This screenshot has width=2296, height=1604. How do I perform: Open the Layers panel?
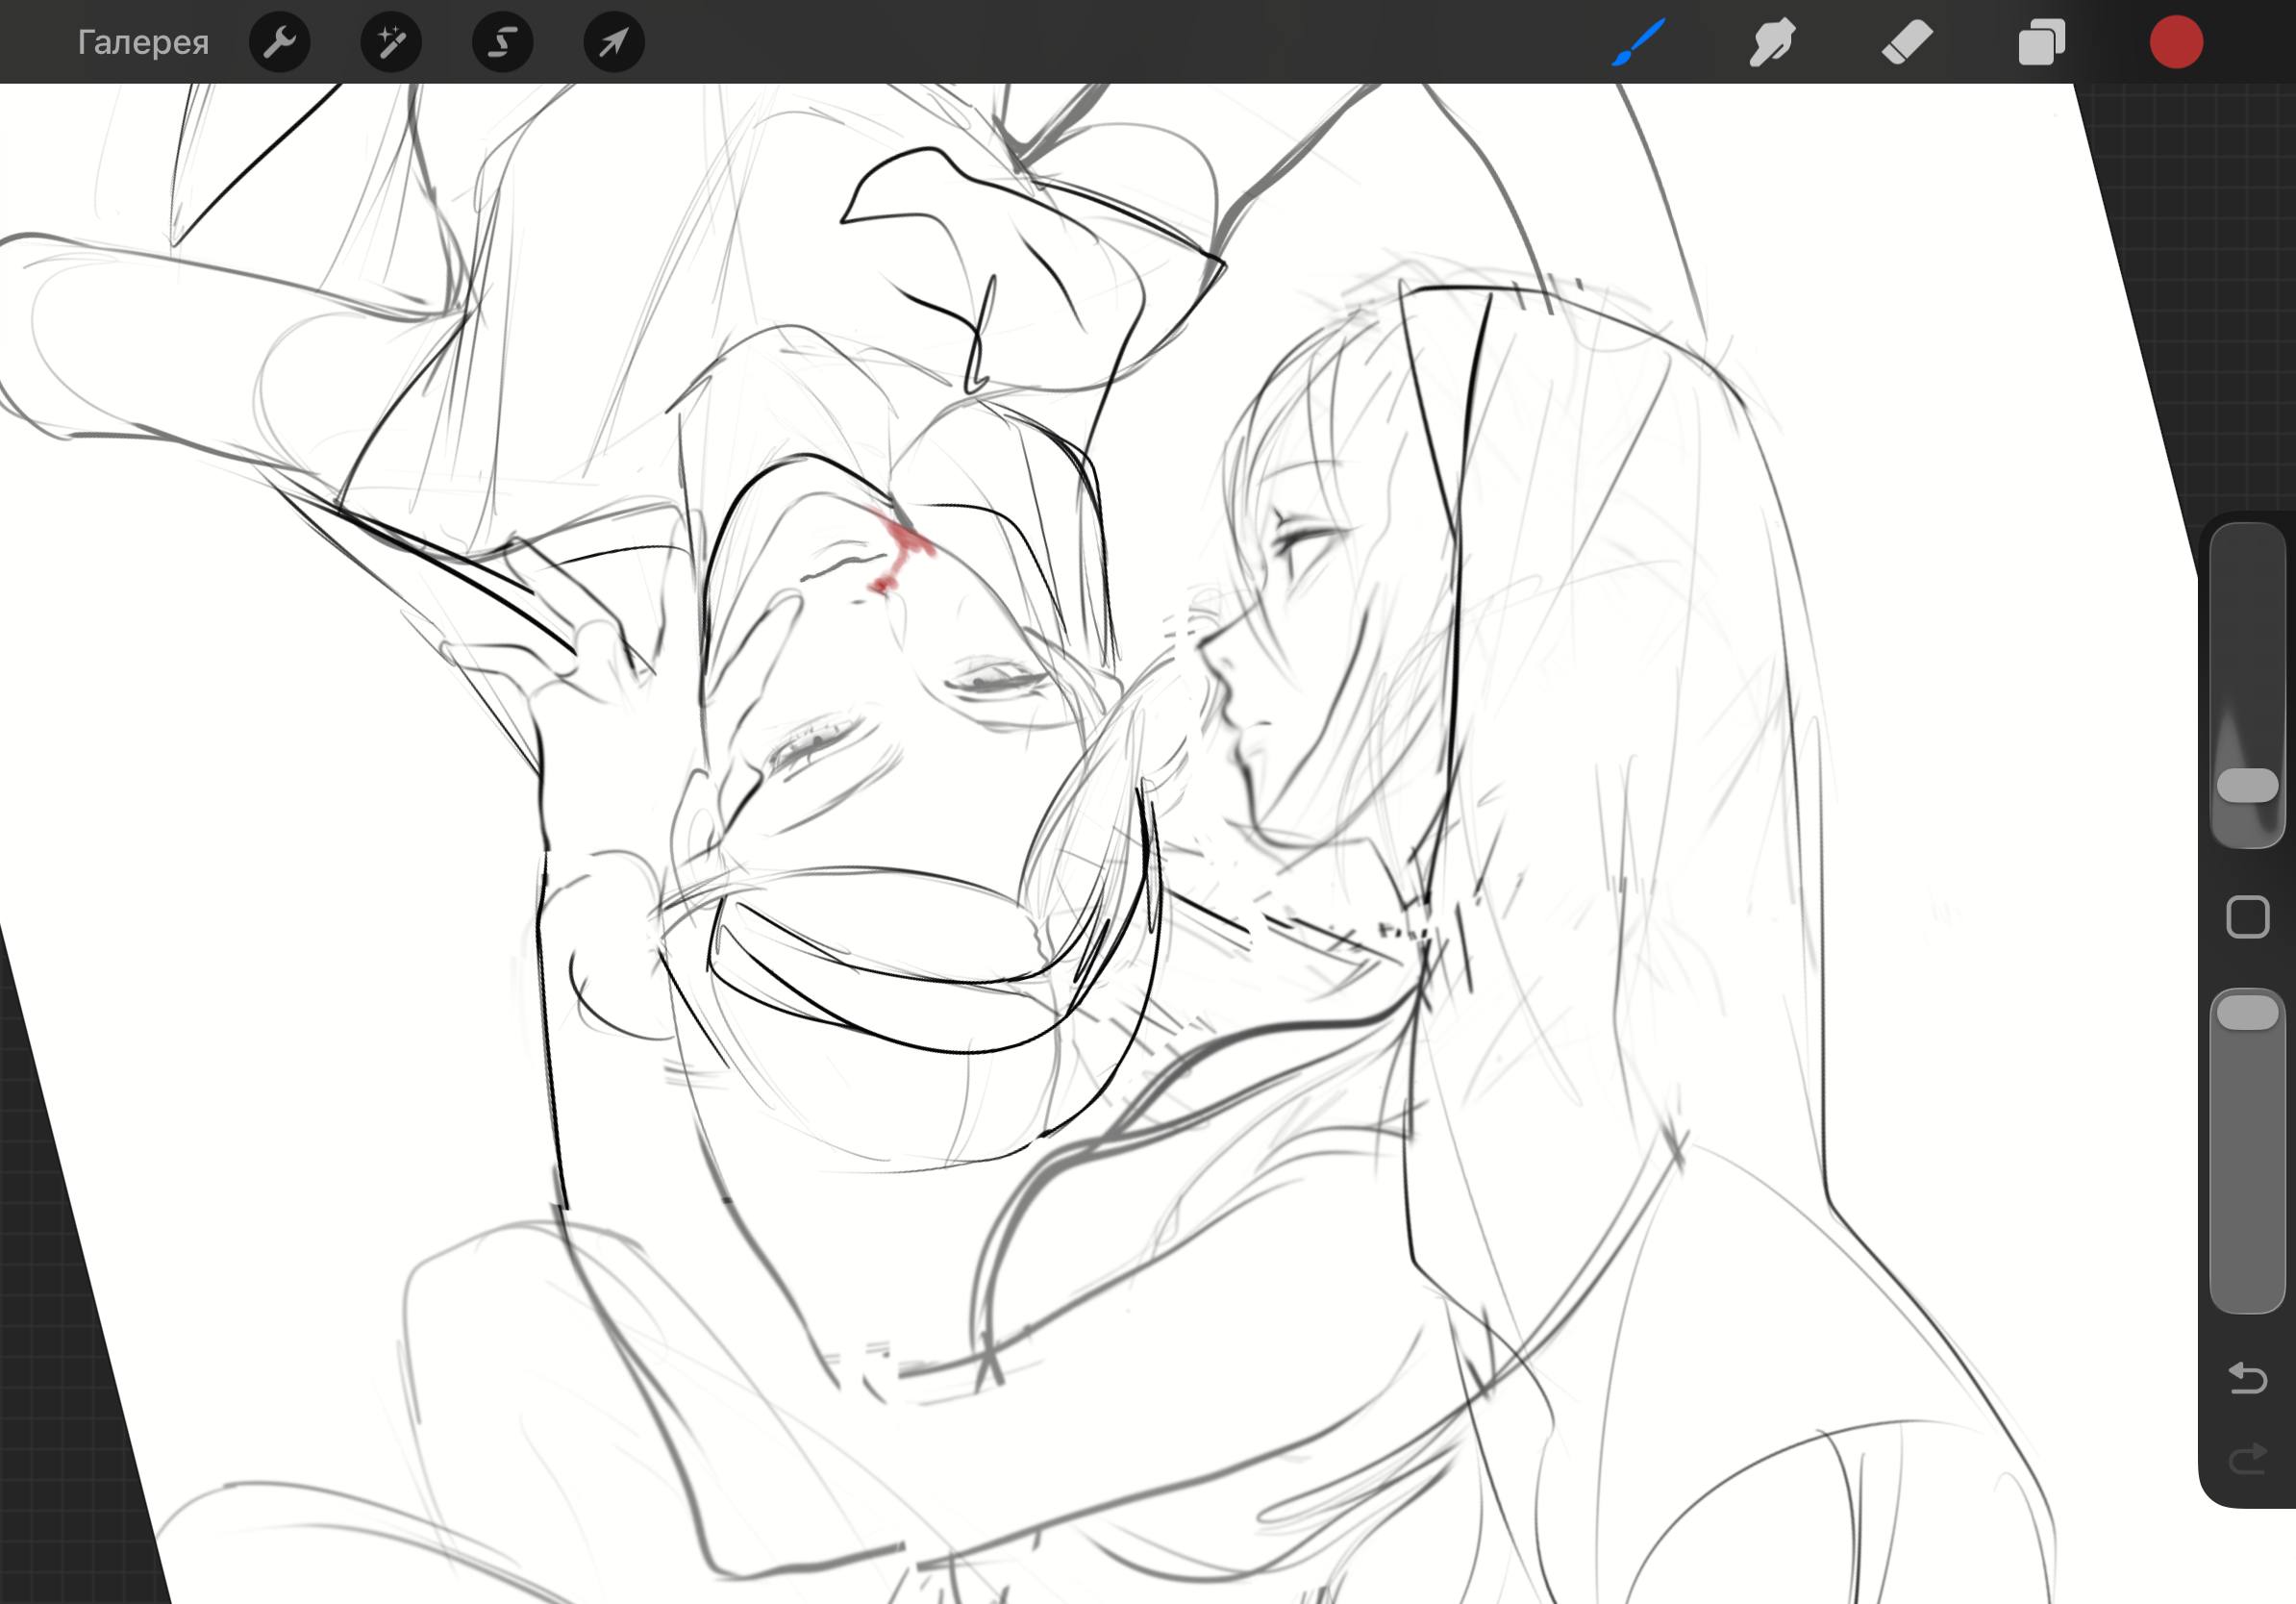coord(2041,42)
